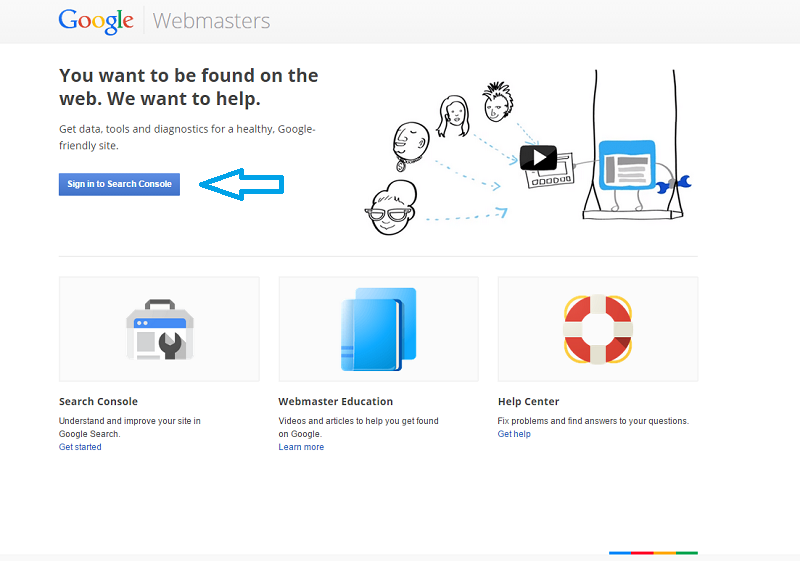Follow the Learn more link

(301, 447)
